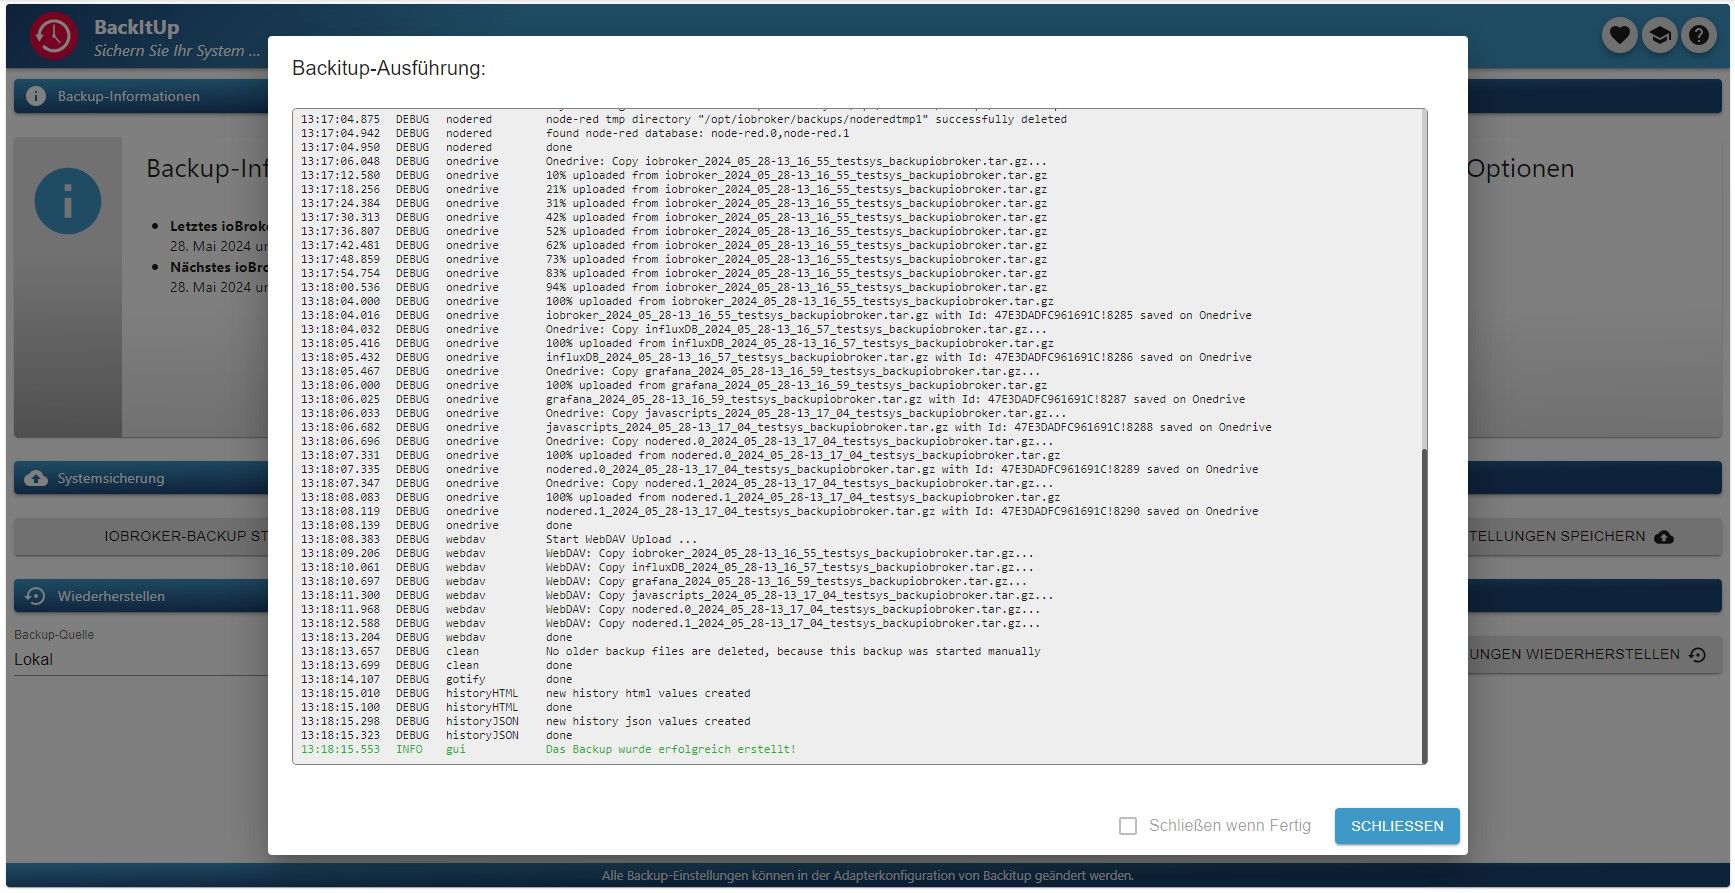
Task: Click log line with Onedrive Id ending 8285
Action: click(898, 315)
